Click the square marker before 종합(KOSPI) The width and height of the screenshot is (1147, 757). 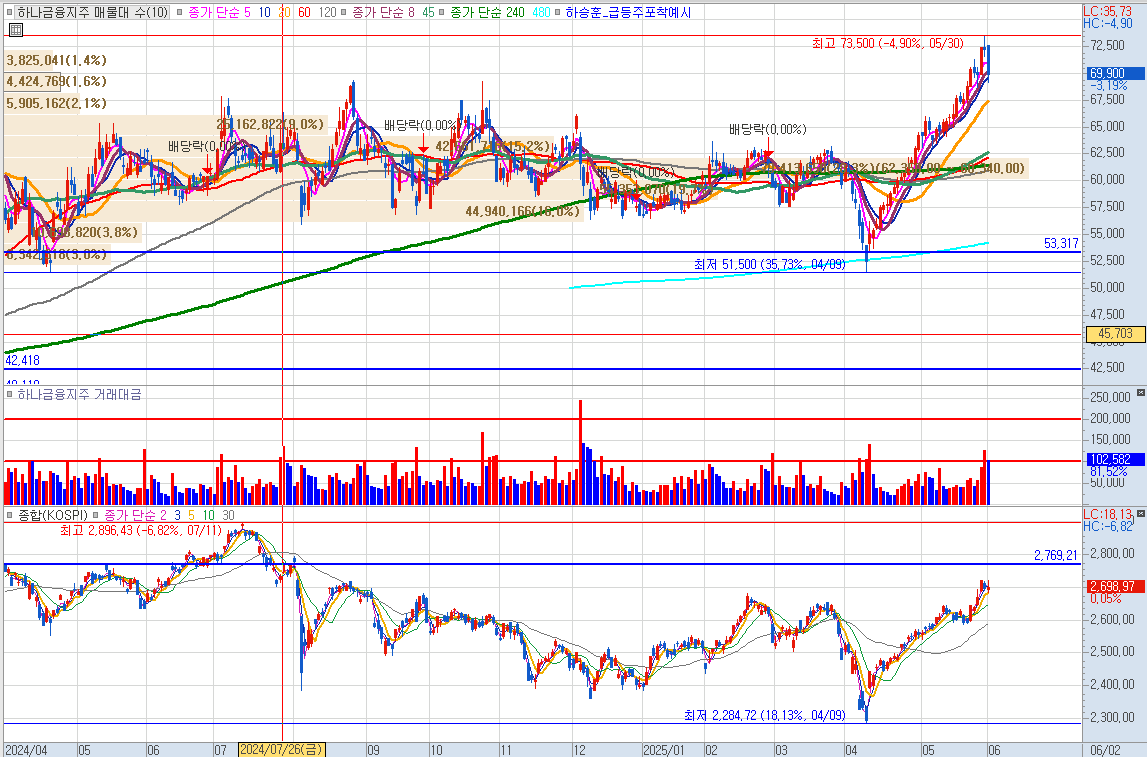coord(10,515)
